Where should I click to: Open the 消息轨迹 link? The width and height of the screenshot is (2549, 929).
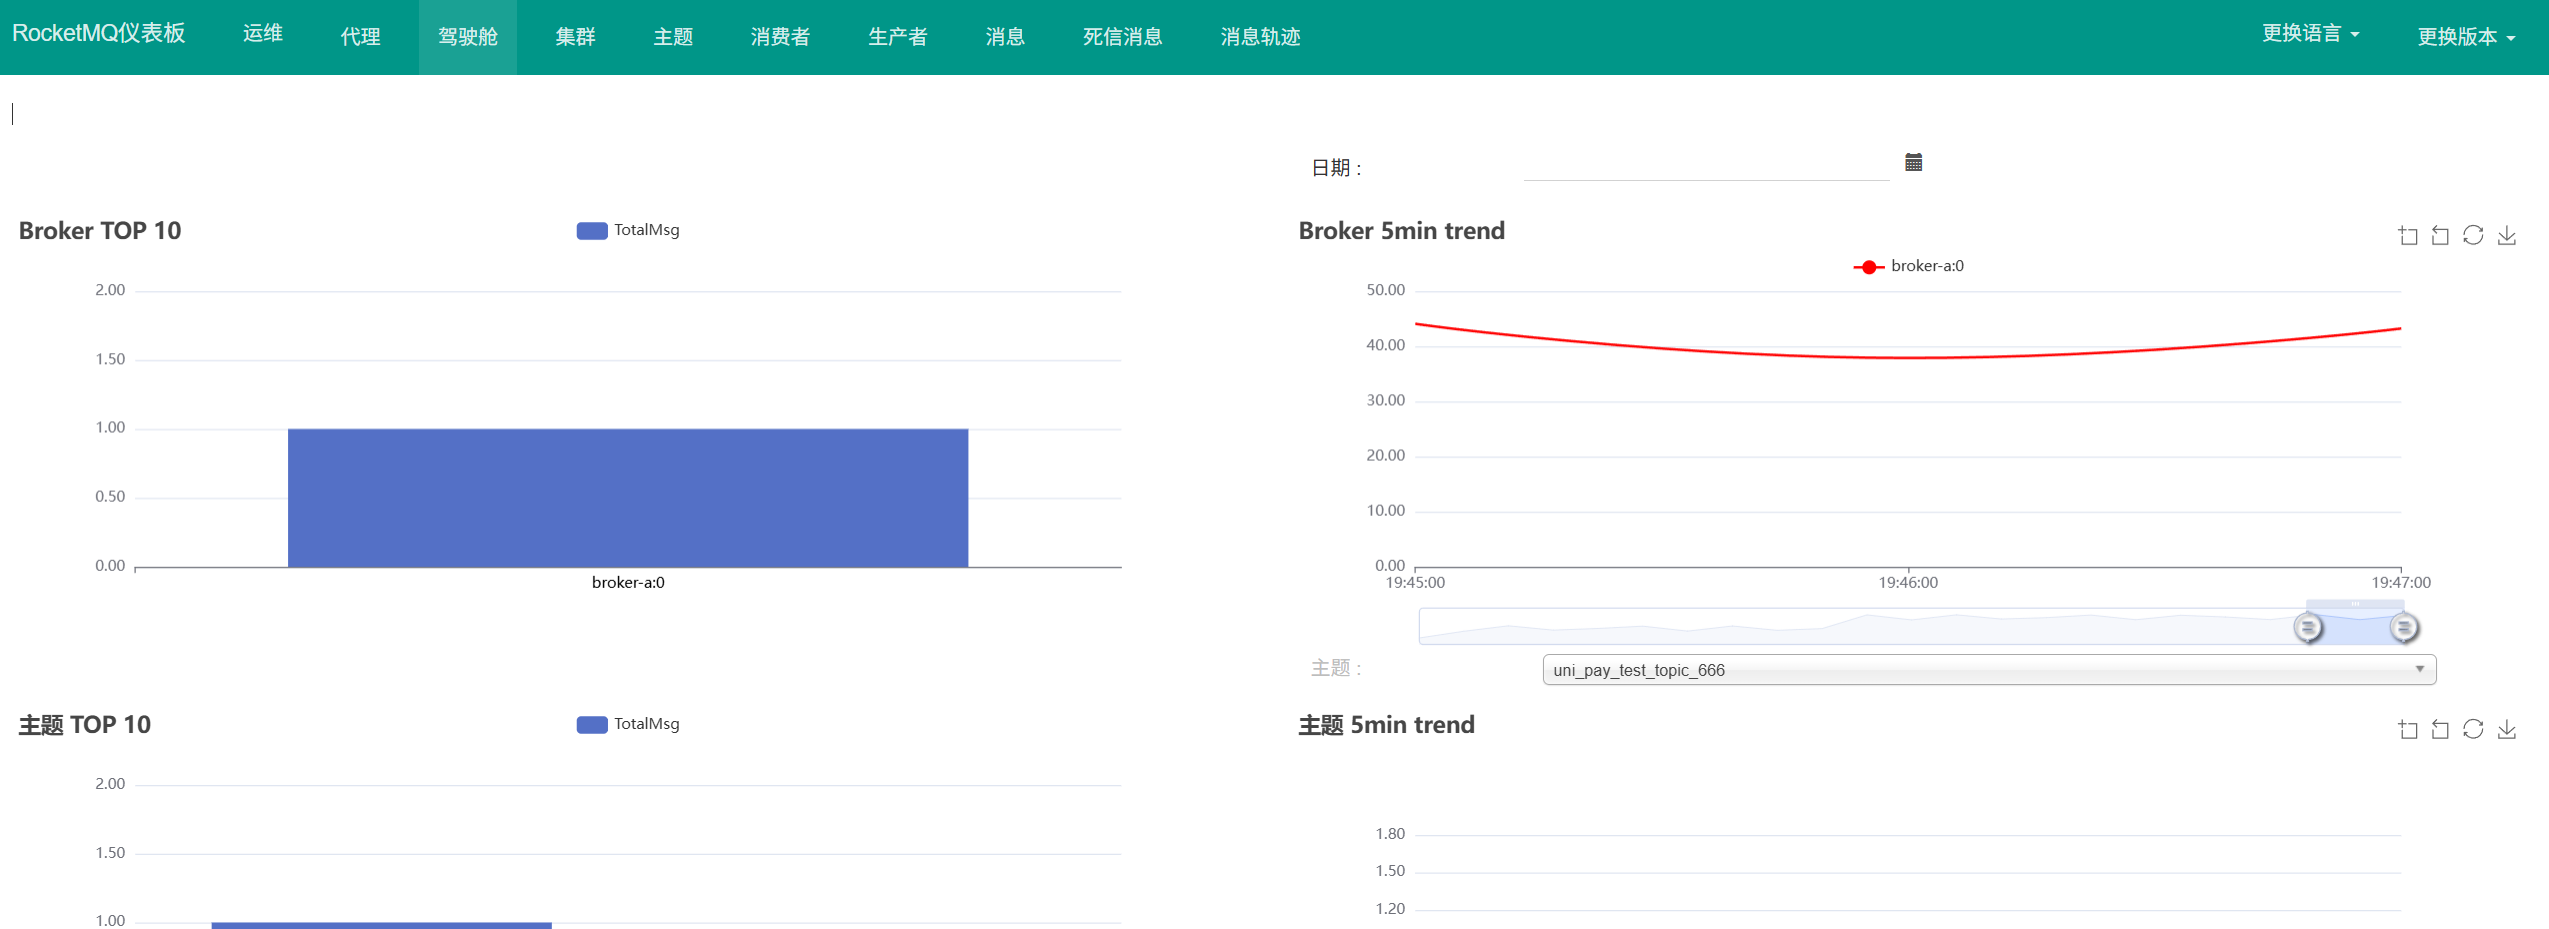tap(1260, 37)
